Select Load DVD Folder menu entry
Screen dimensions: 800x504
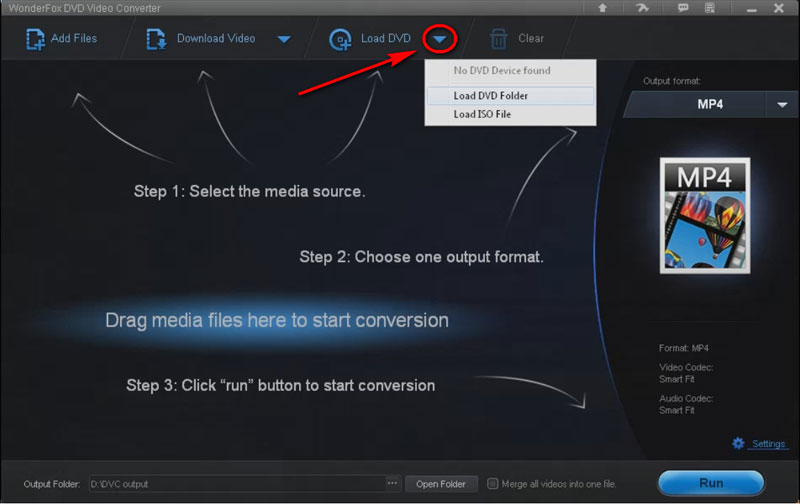point(510,96)
